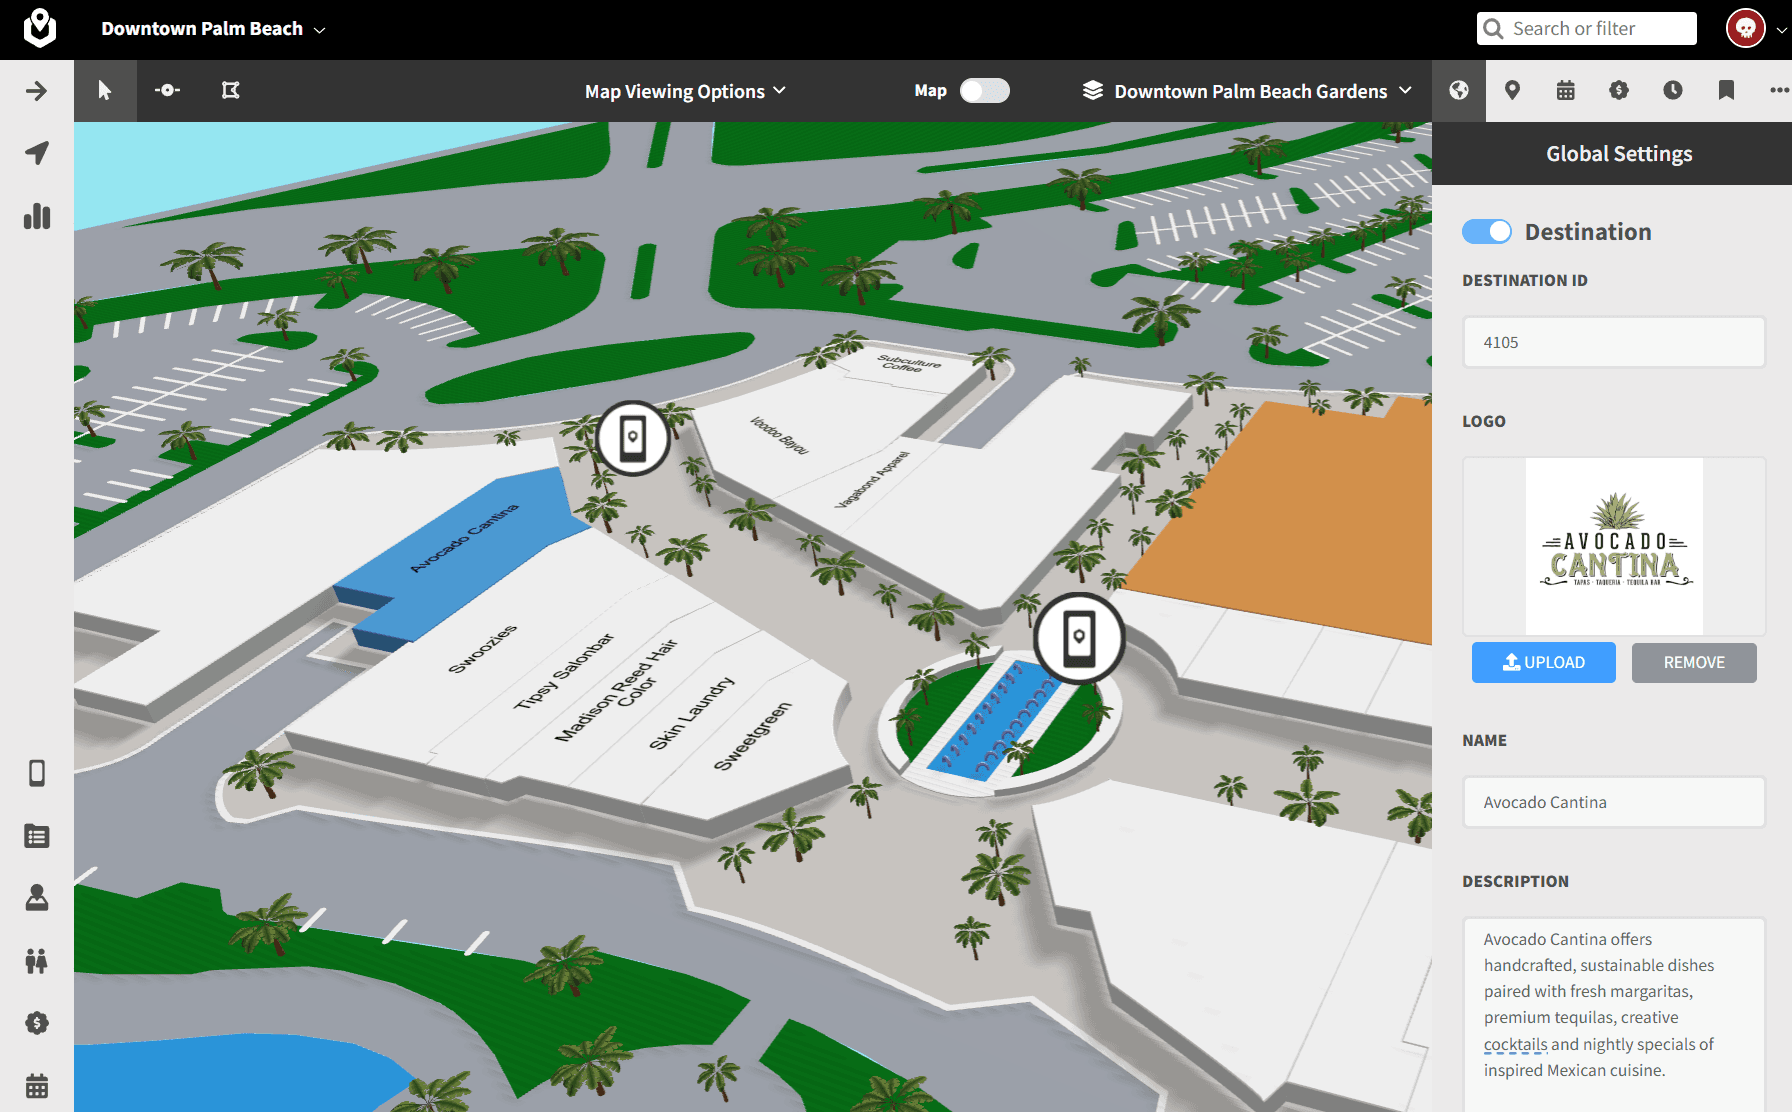1792x1112 pixels.
Task: Open the list view sidebar icon
Action: pyautogui.click(x=36, y=836)
